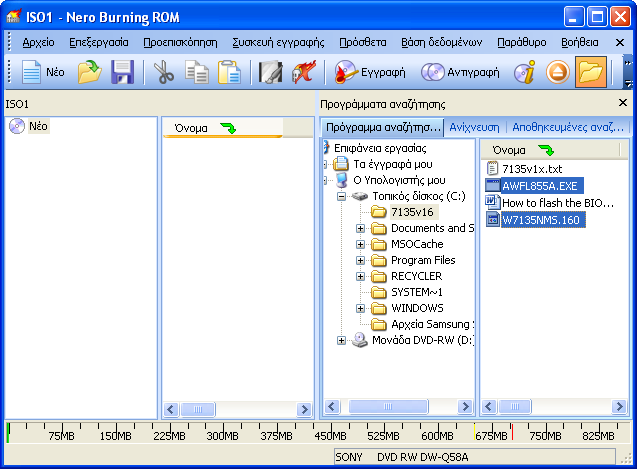Switch to Ανίχνευση tab
Image resolution: width=637 pixels, height=469 pixels.
click(x=474, y=127)
